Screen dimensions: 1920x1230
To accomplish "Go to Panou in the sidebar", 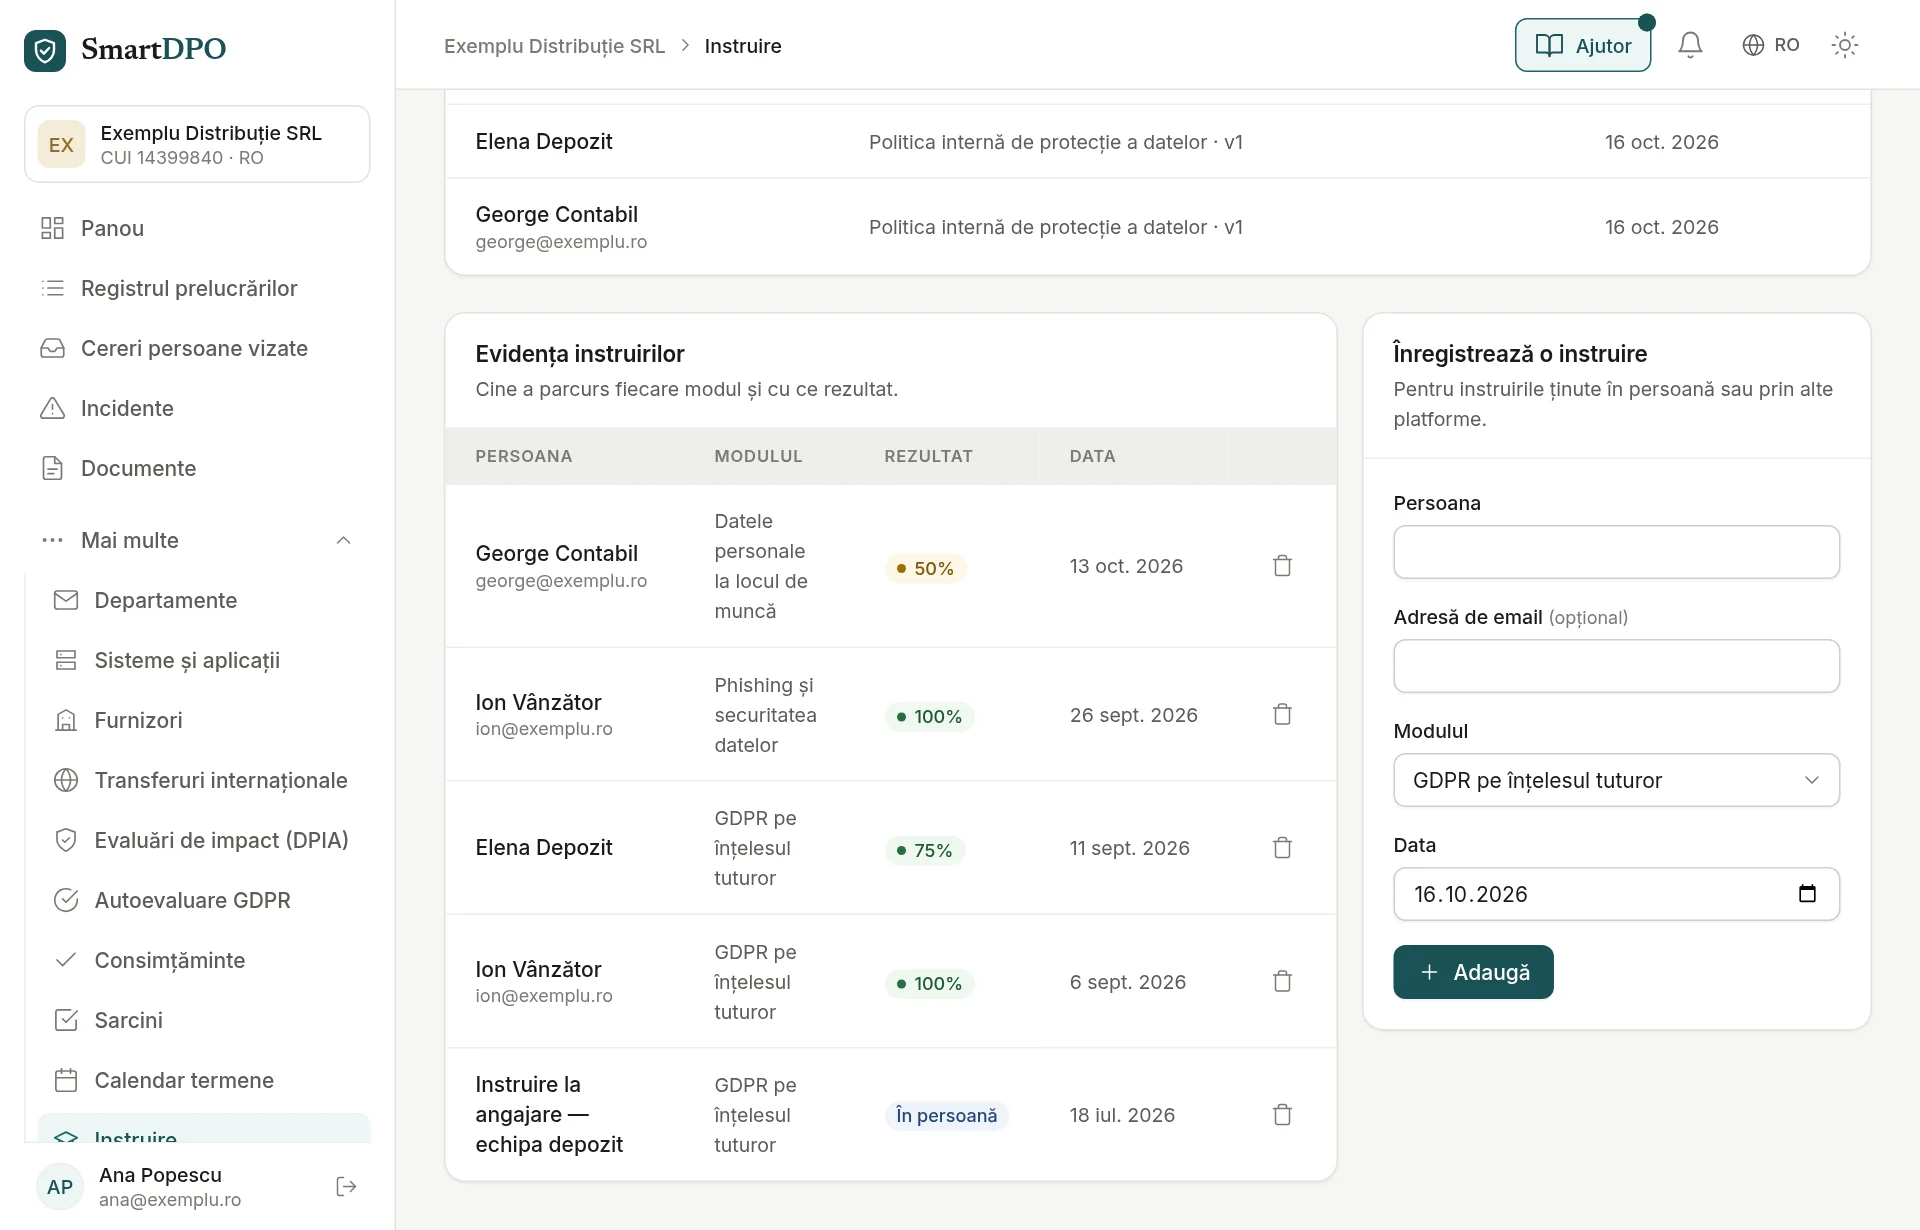I will (x=197, y=228).
